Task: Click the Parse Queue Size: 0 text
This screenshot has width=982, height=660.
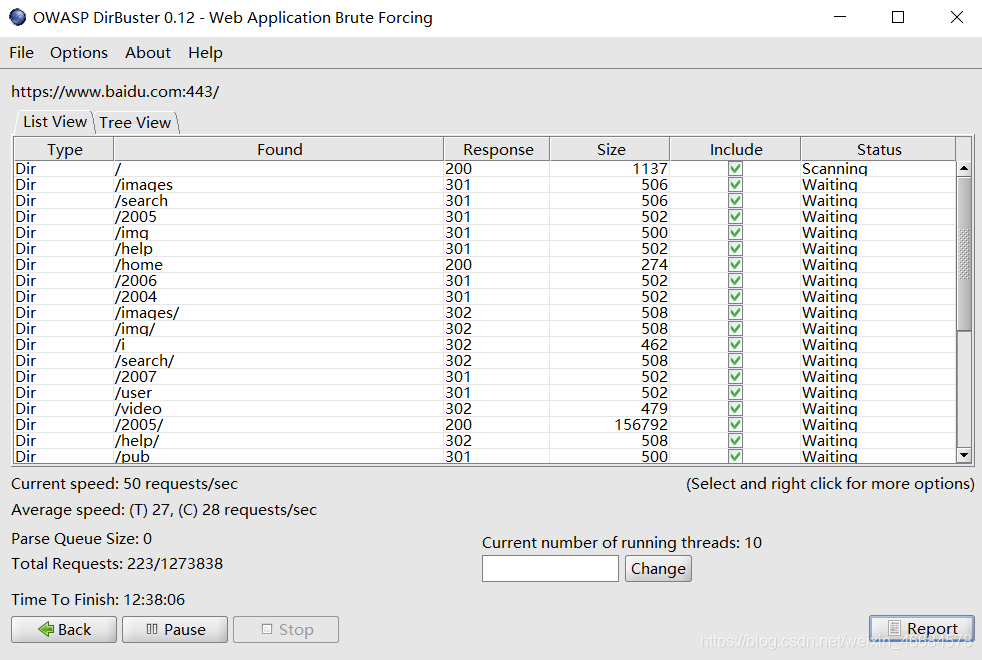Action: pos(81,539)
